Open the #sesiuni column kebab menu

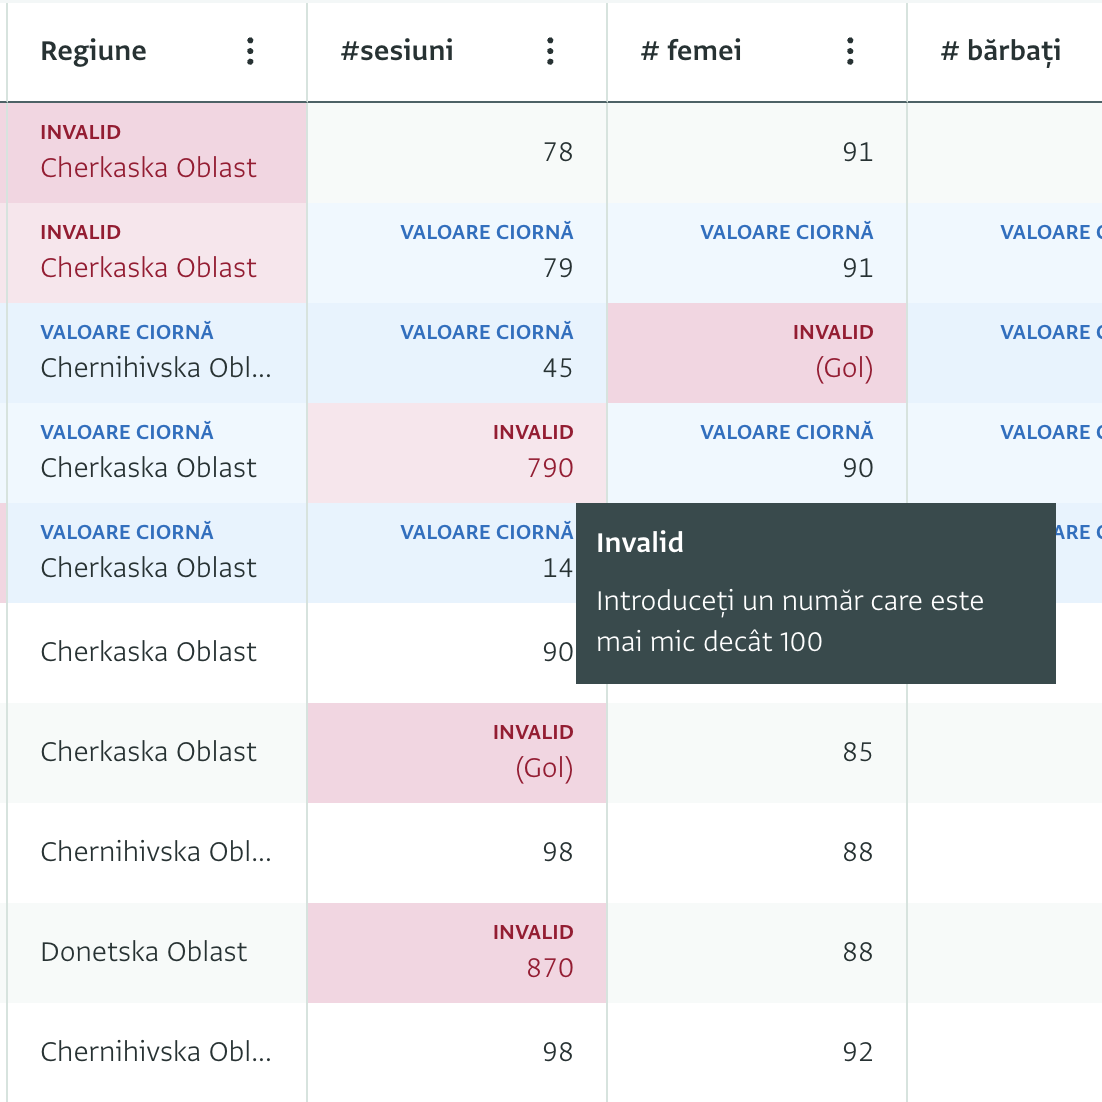coord(550,51)
